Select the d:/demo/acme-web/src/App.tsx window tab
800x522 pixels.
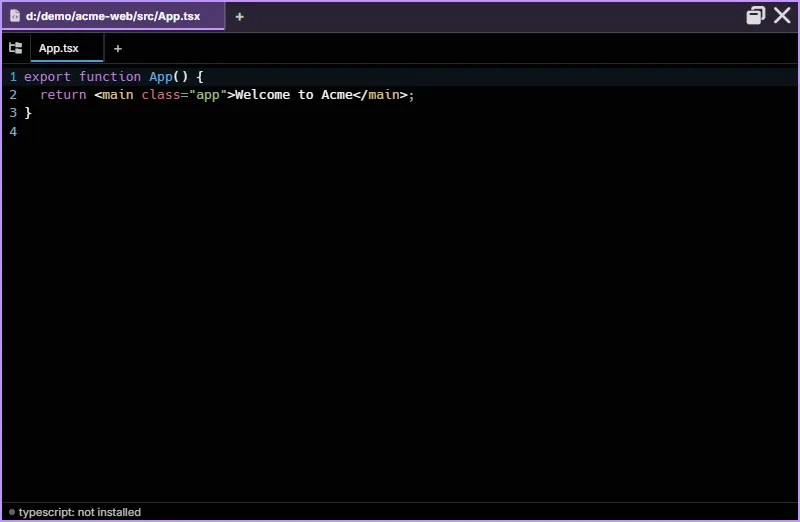click(x=113, y=16)
